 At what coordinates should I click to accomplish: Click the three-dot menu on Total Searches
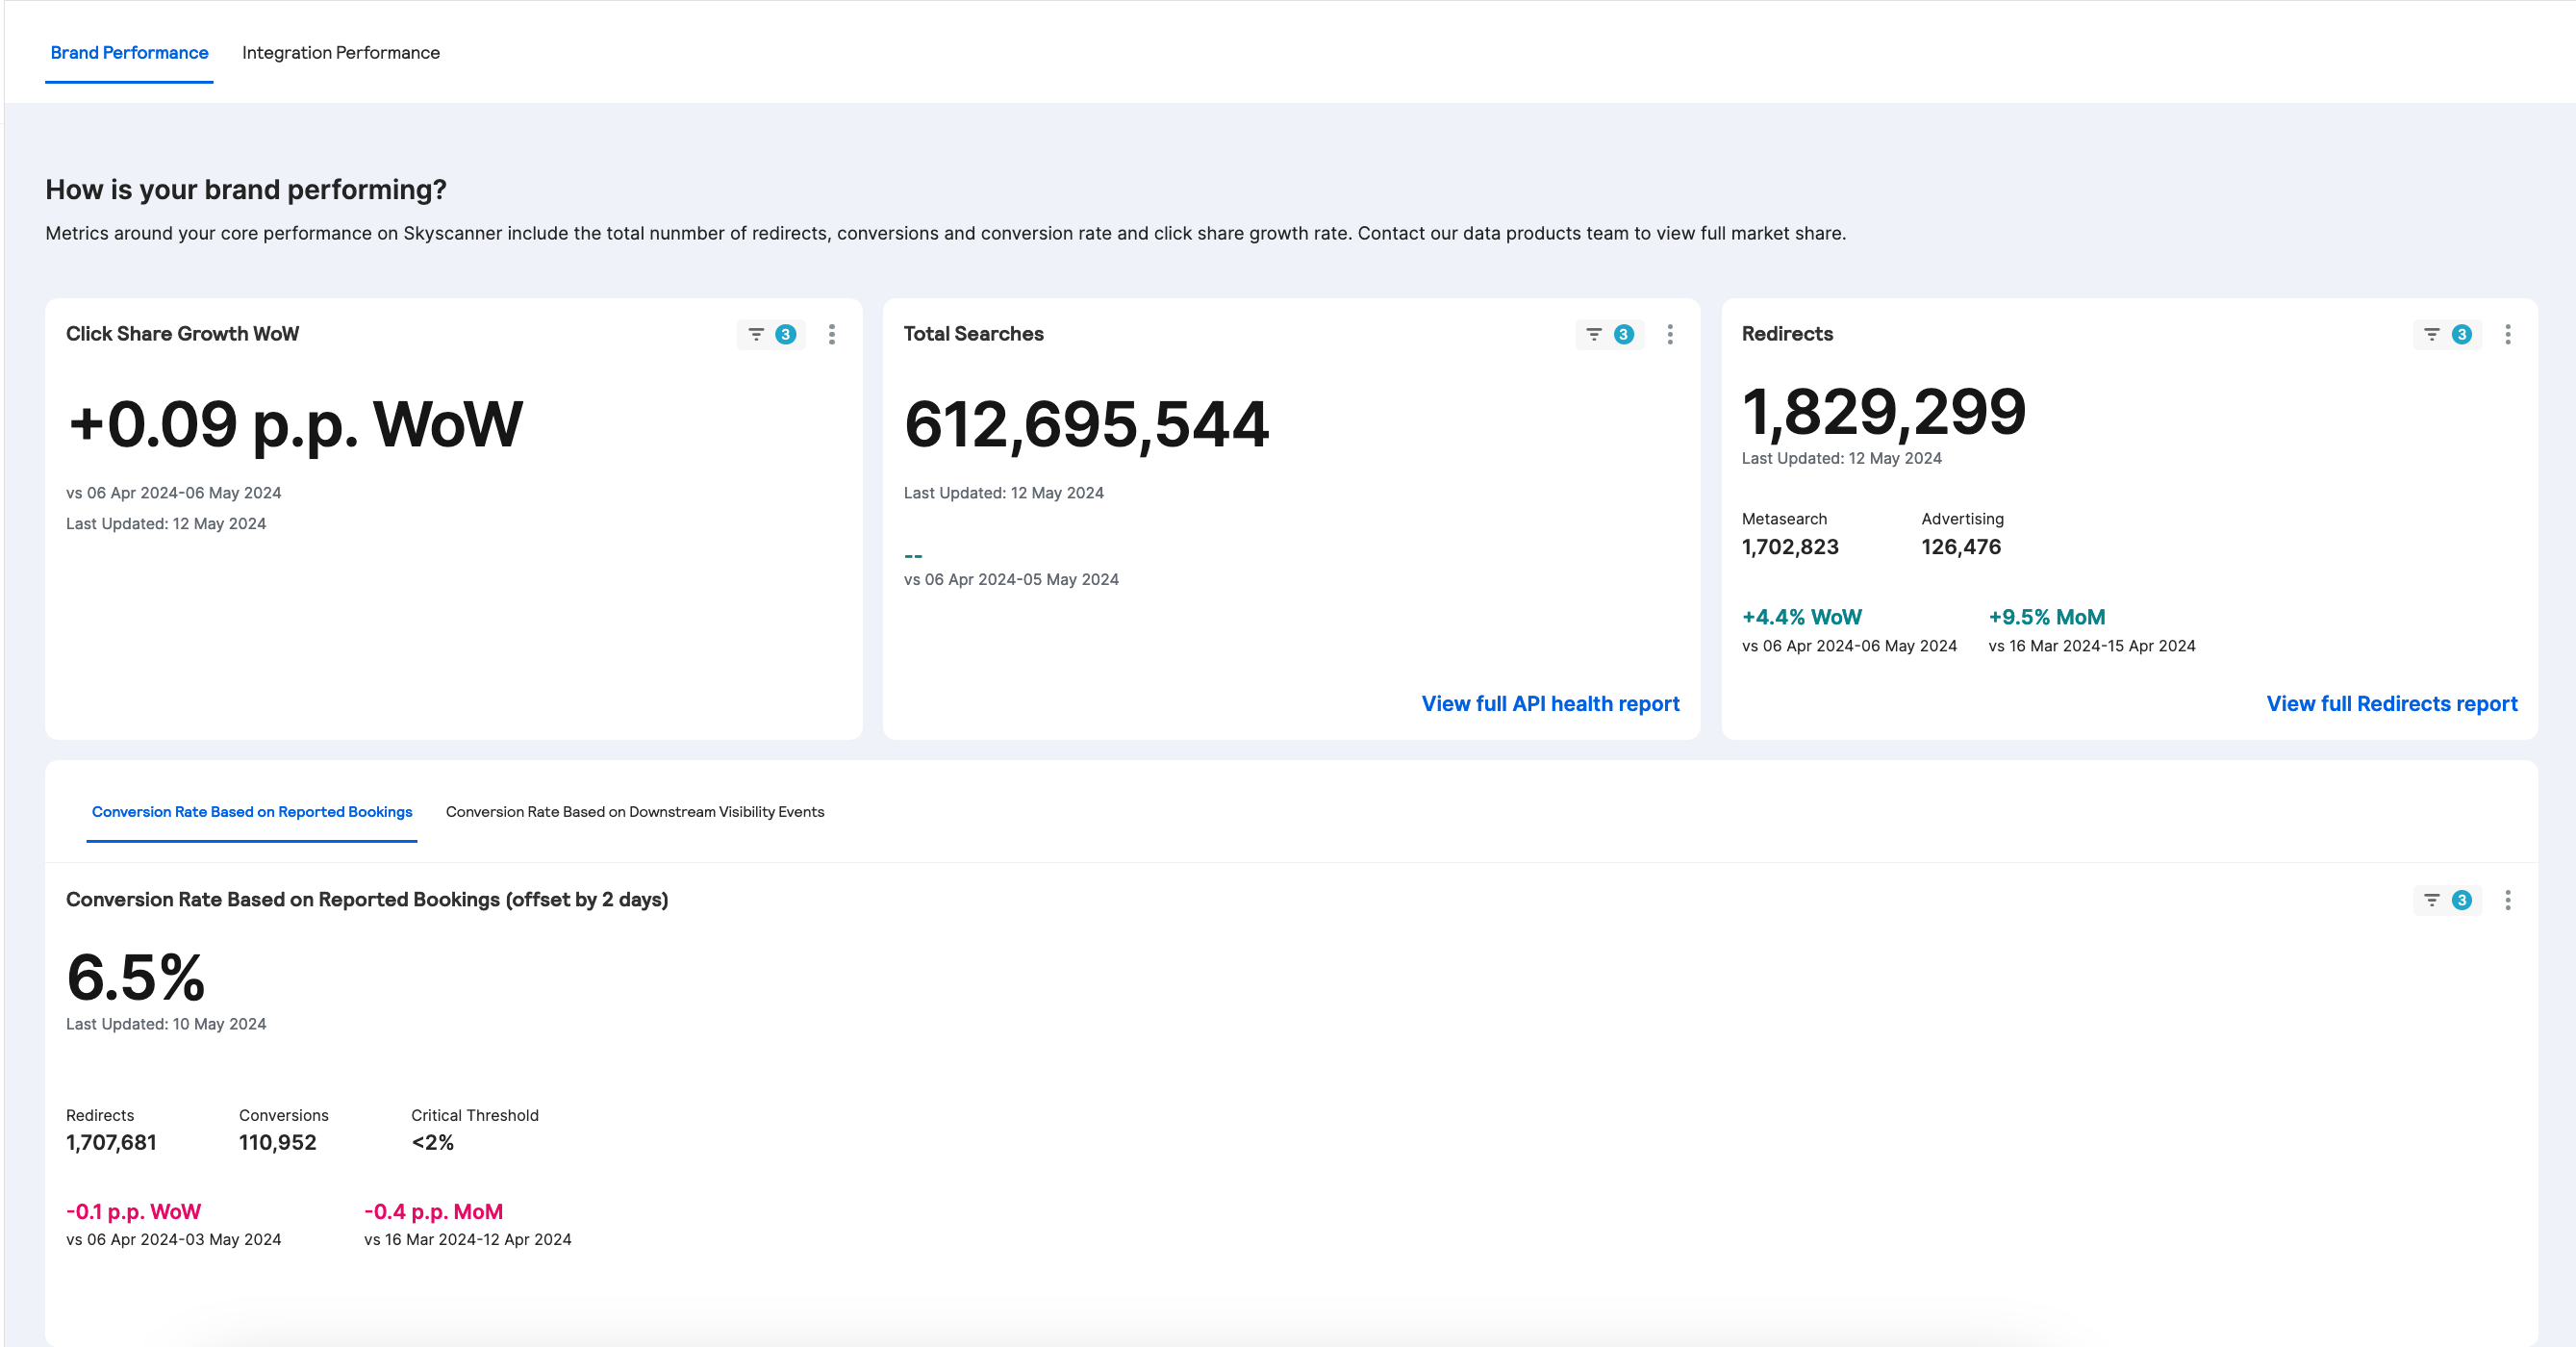[x=1670, y=333]
